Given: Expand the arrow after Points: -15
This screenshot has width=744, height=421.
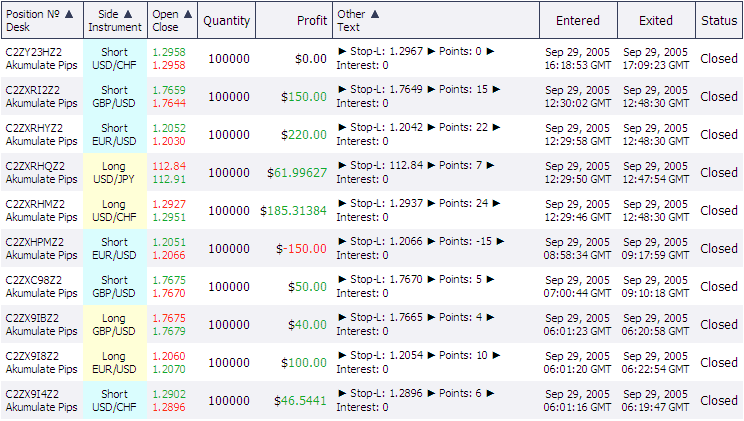Looking at the screenshot, I should tap(500, 241).
